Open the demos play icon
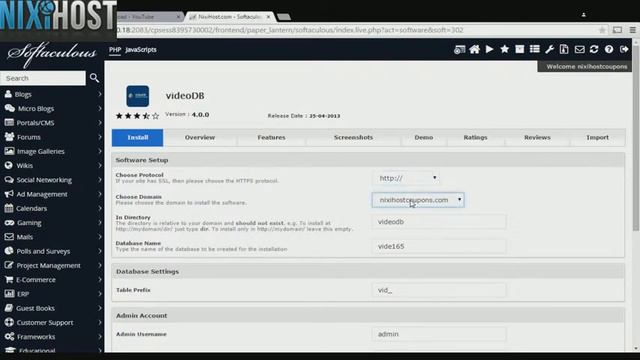Screen dimensions: 640x360 (489, 49)
